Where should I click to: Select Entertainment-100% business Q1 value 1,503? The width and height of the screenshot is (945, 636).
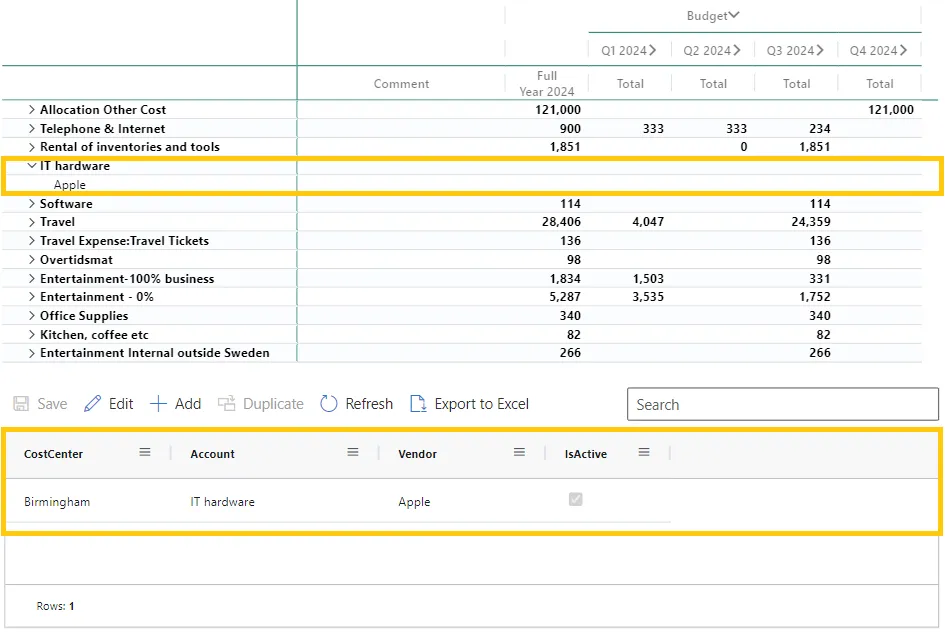pos(648,279)
